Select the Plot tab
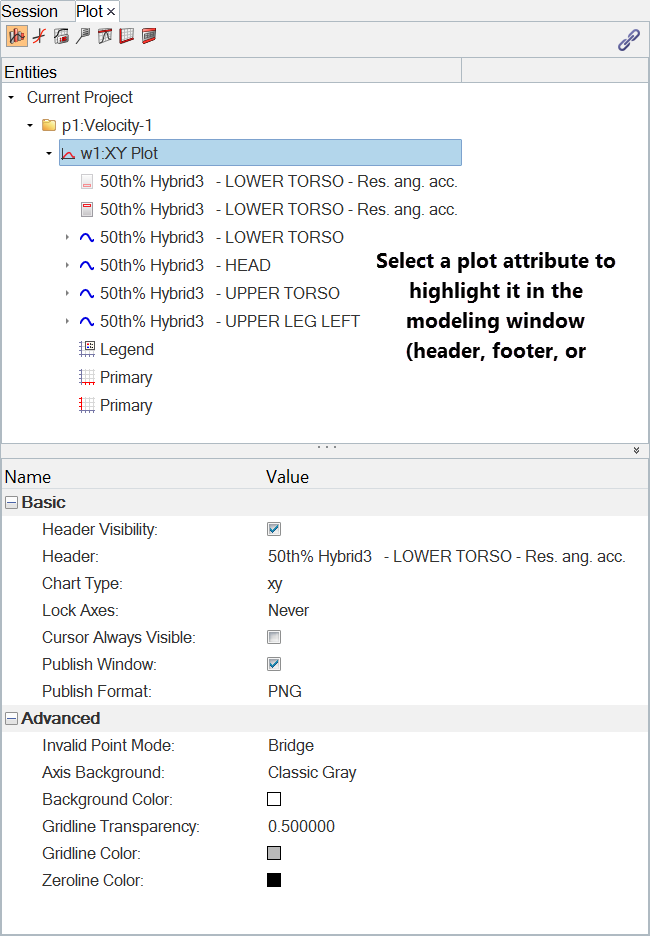 pos(90,11)
